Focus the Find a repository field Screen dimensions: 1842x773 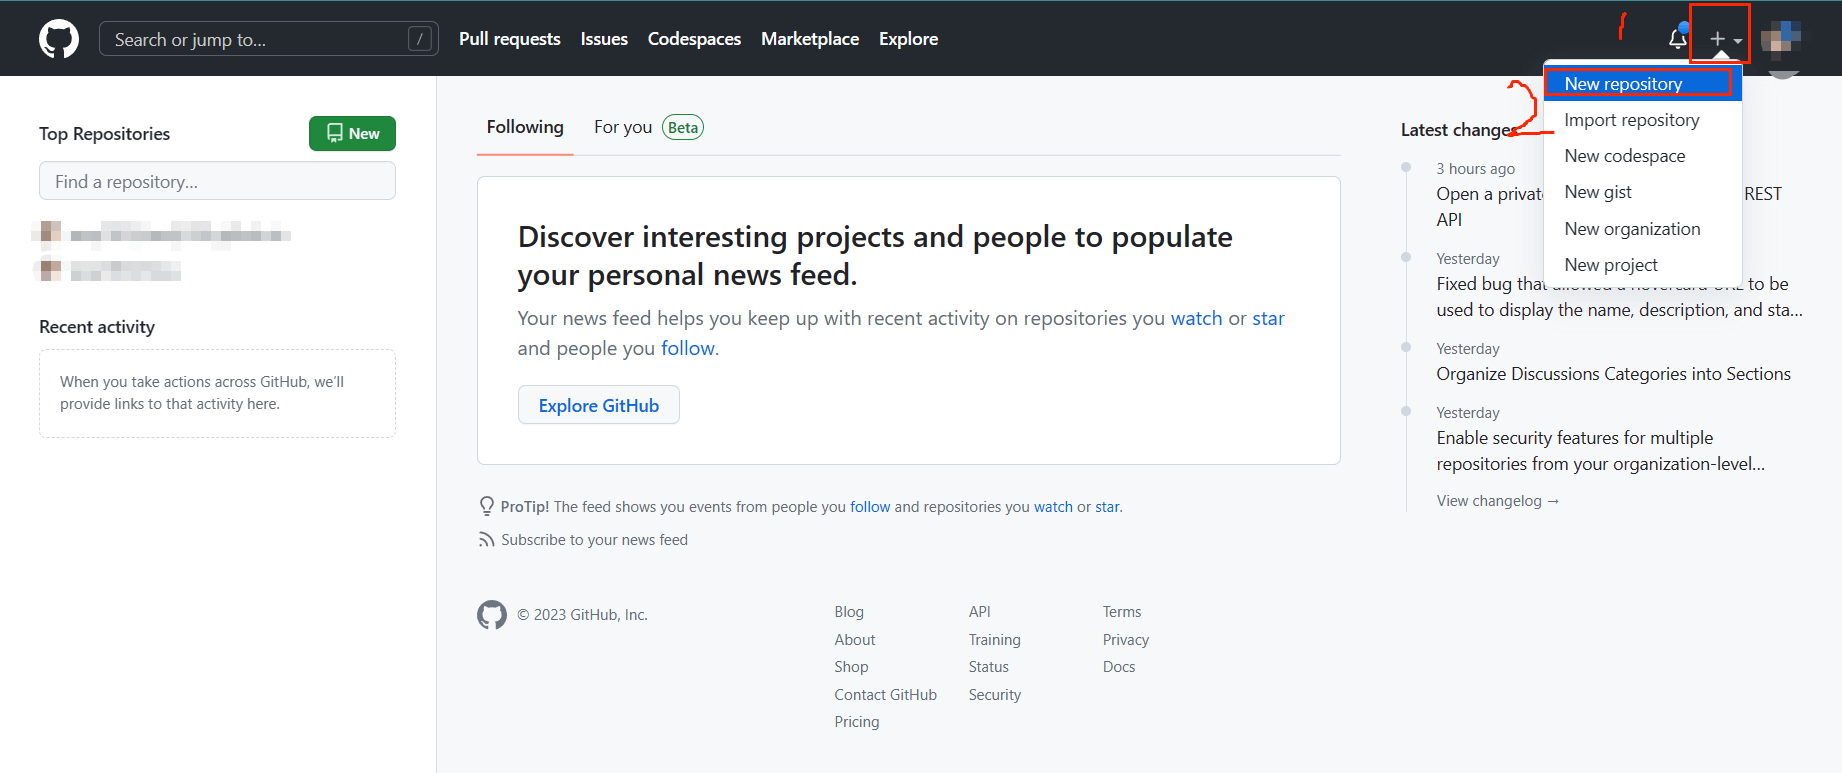[217, 181]
